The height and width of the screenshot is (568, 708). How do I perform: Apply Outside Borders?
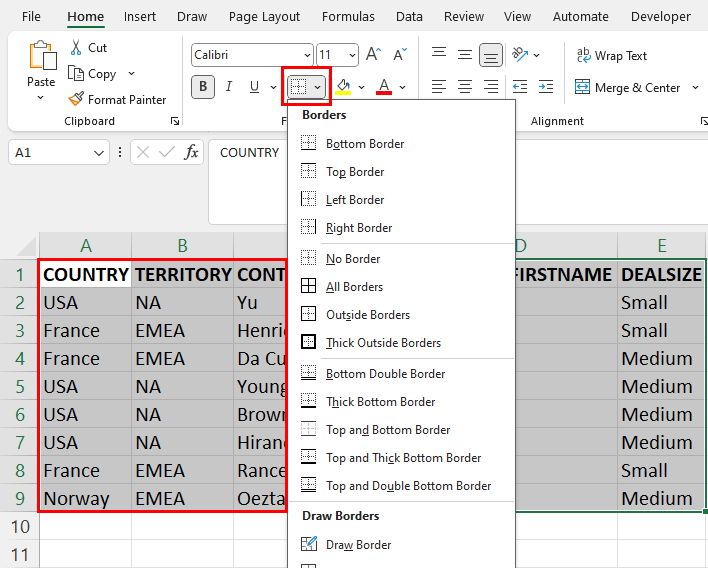coord(401,315)
